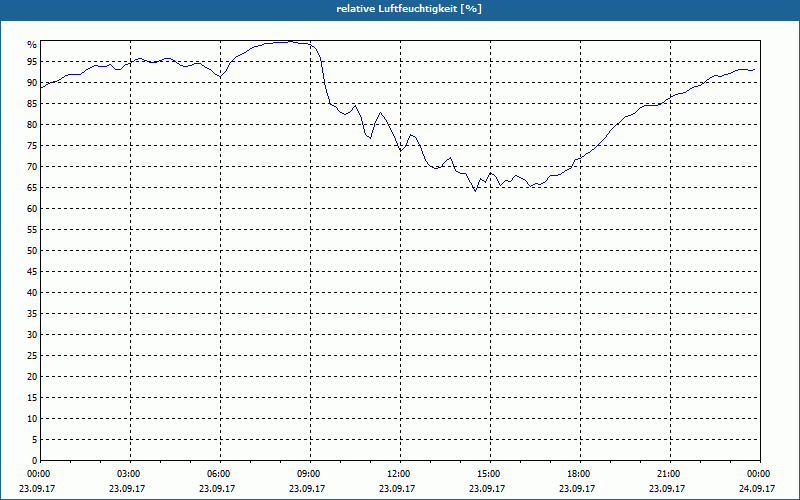Click the y-axis value "70"

click(x=32, y=167)
